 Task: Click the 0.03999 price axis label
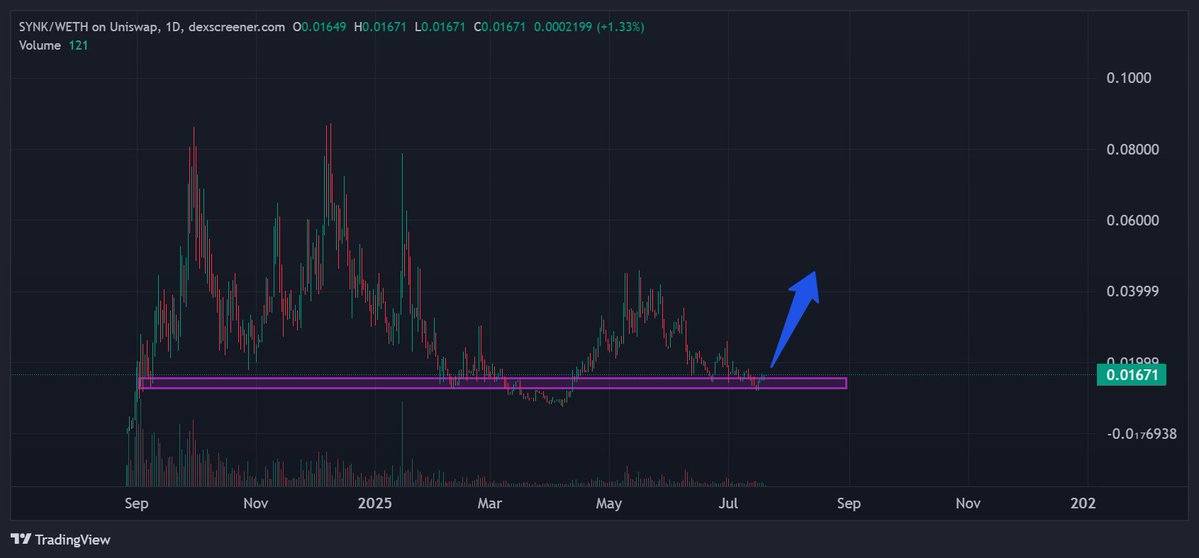[x=1133, y=291]
